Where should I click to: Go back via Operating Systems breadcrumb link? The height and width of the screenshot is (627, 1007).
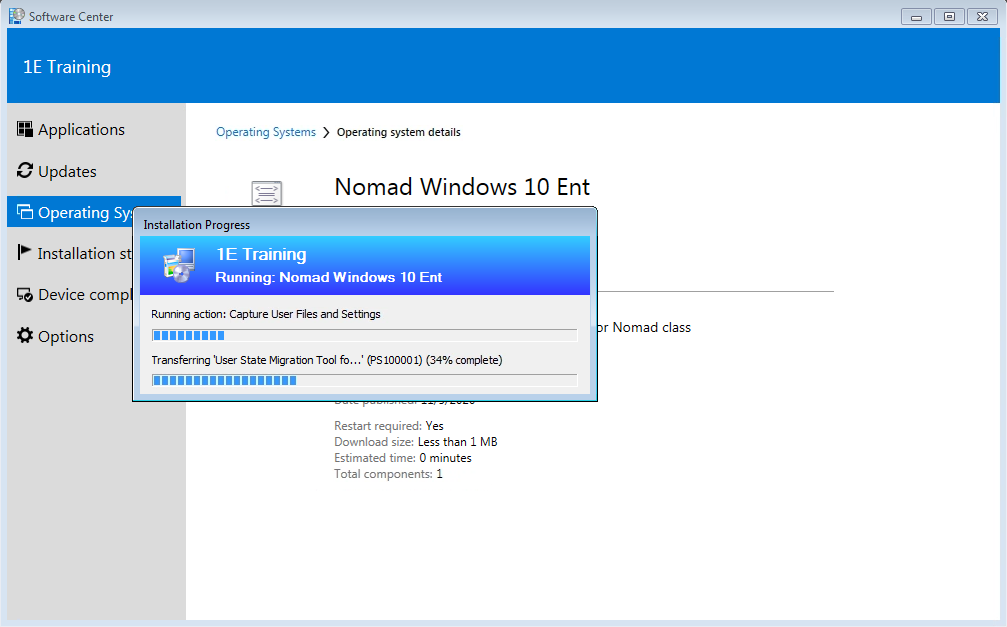(x=265, y=132)
